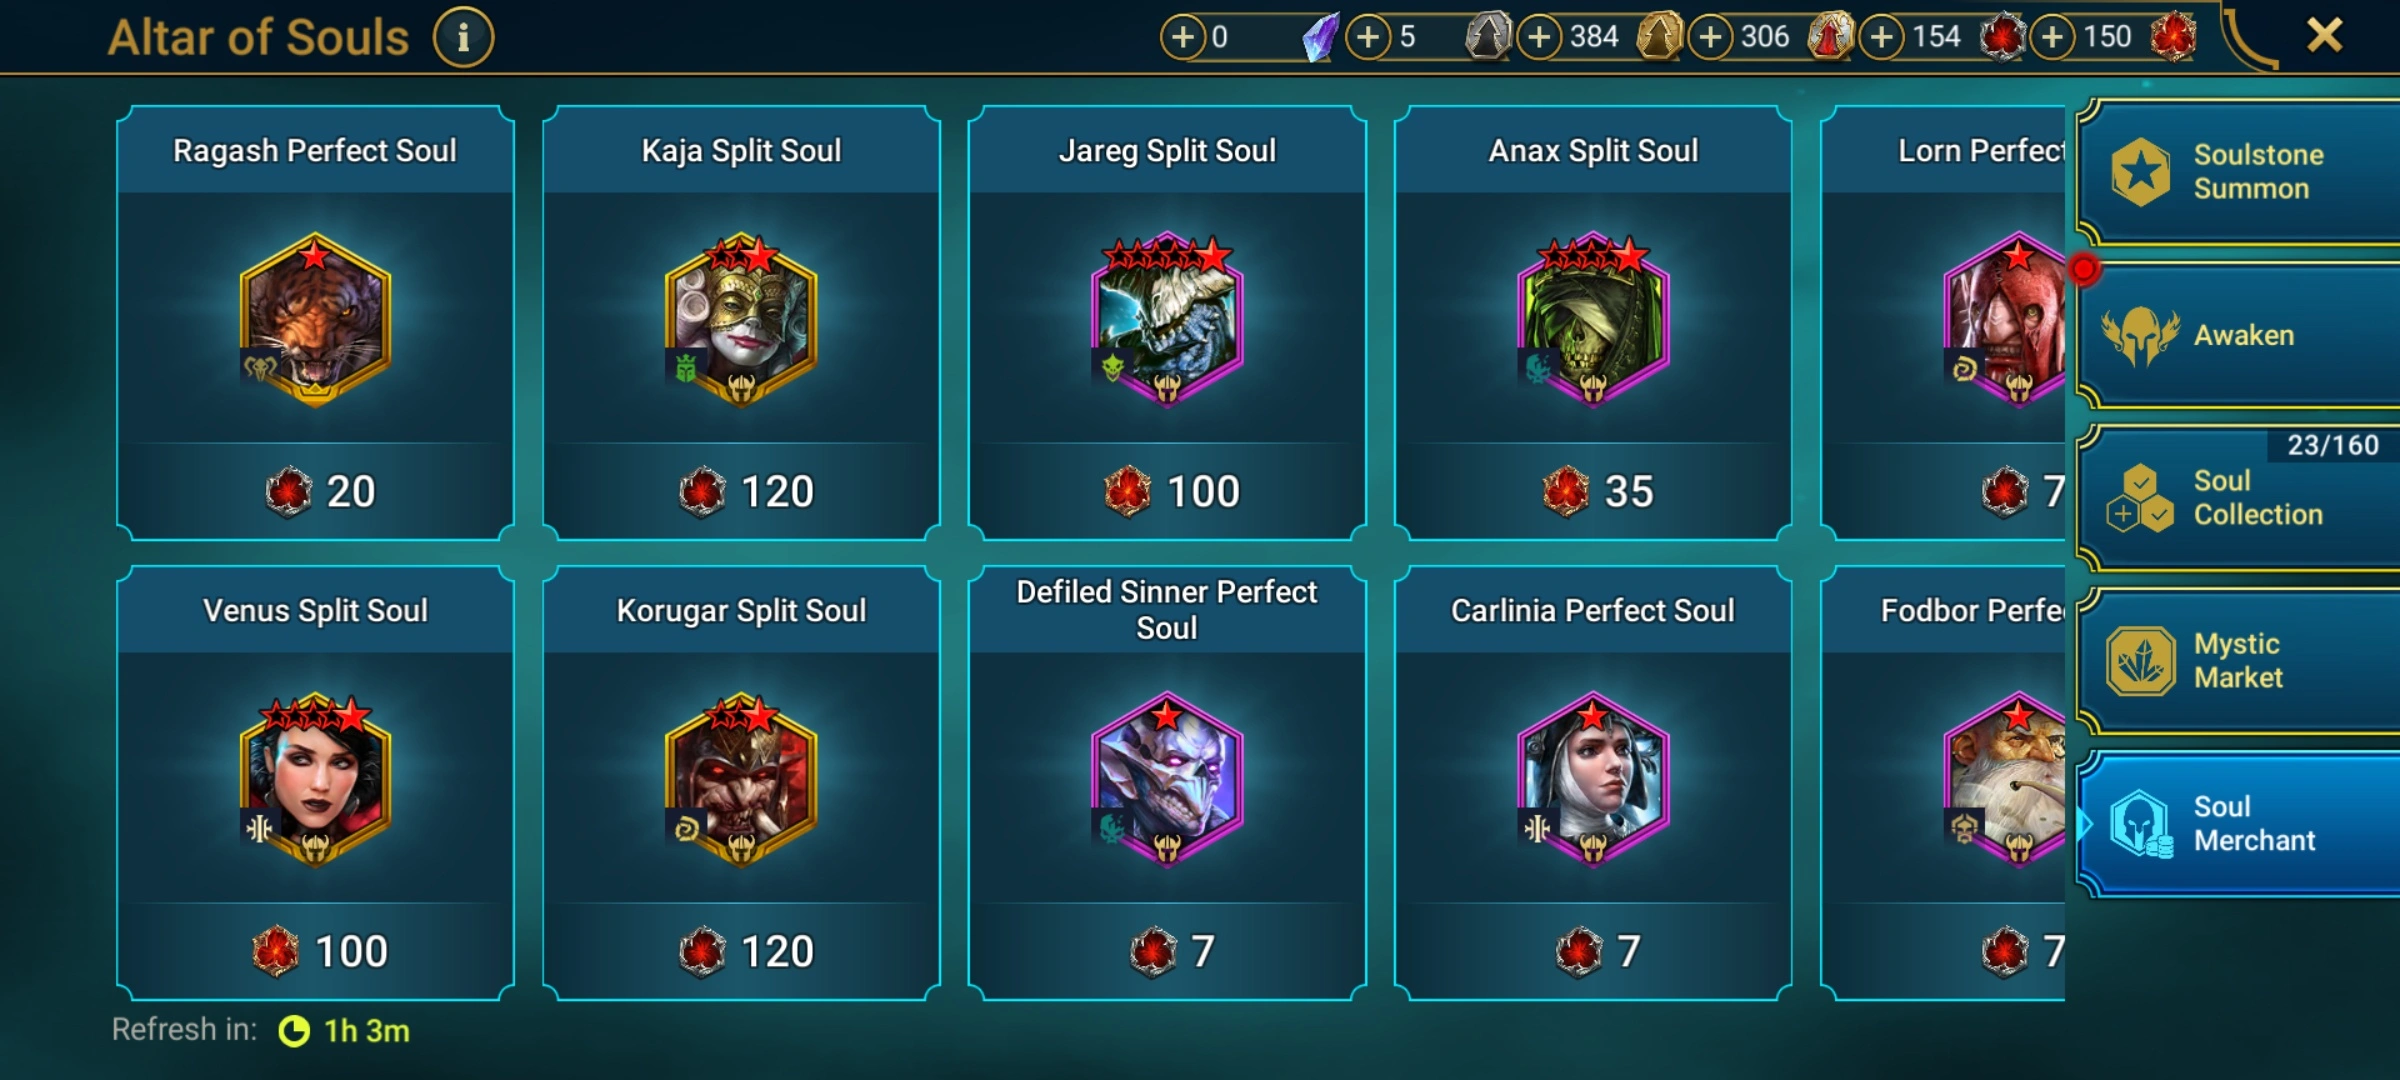Switch to the Awaken tab
The image size is (2400, 1080).
[x=2238, y=335]
